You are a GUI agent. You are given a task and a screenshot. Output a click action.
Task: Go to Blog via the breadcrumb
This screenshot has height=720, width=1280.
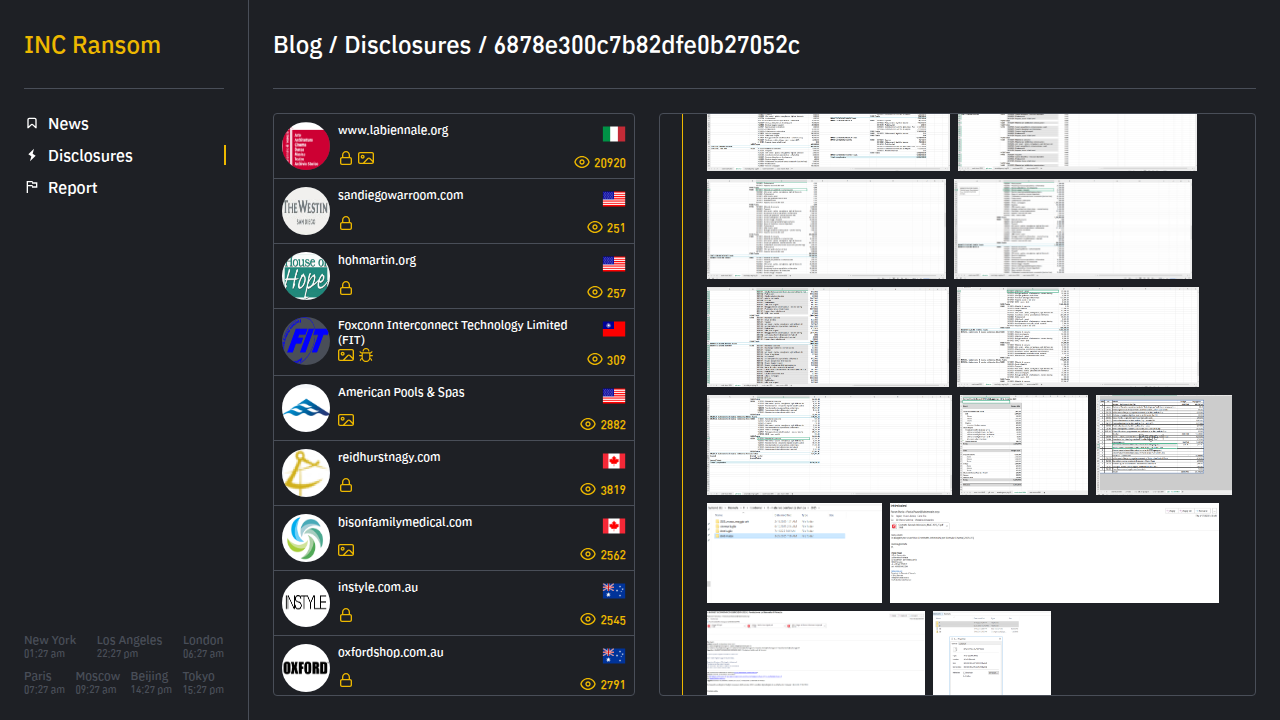click(x=297, y=45)
